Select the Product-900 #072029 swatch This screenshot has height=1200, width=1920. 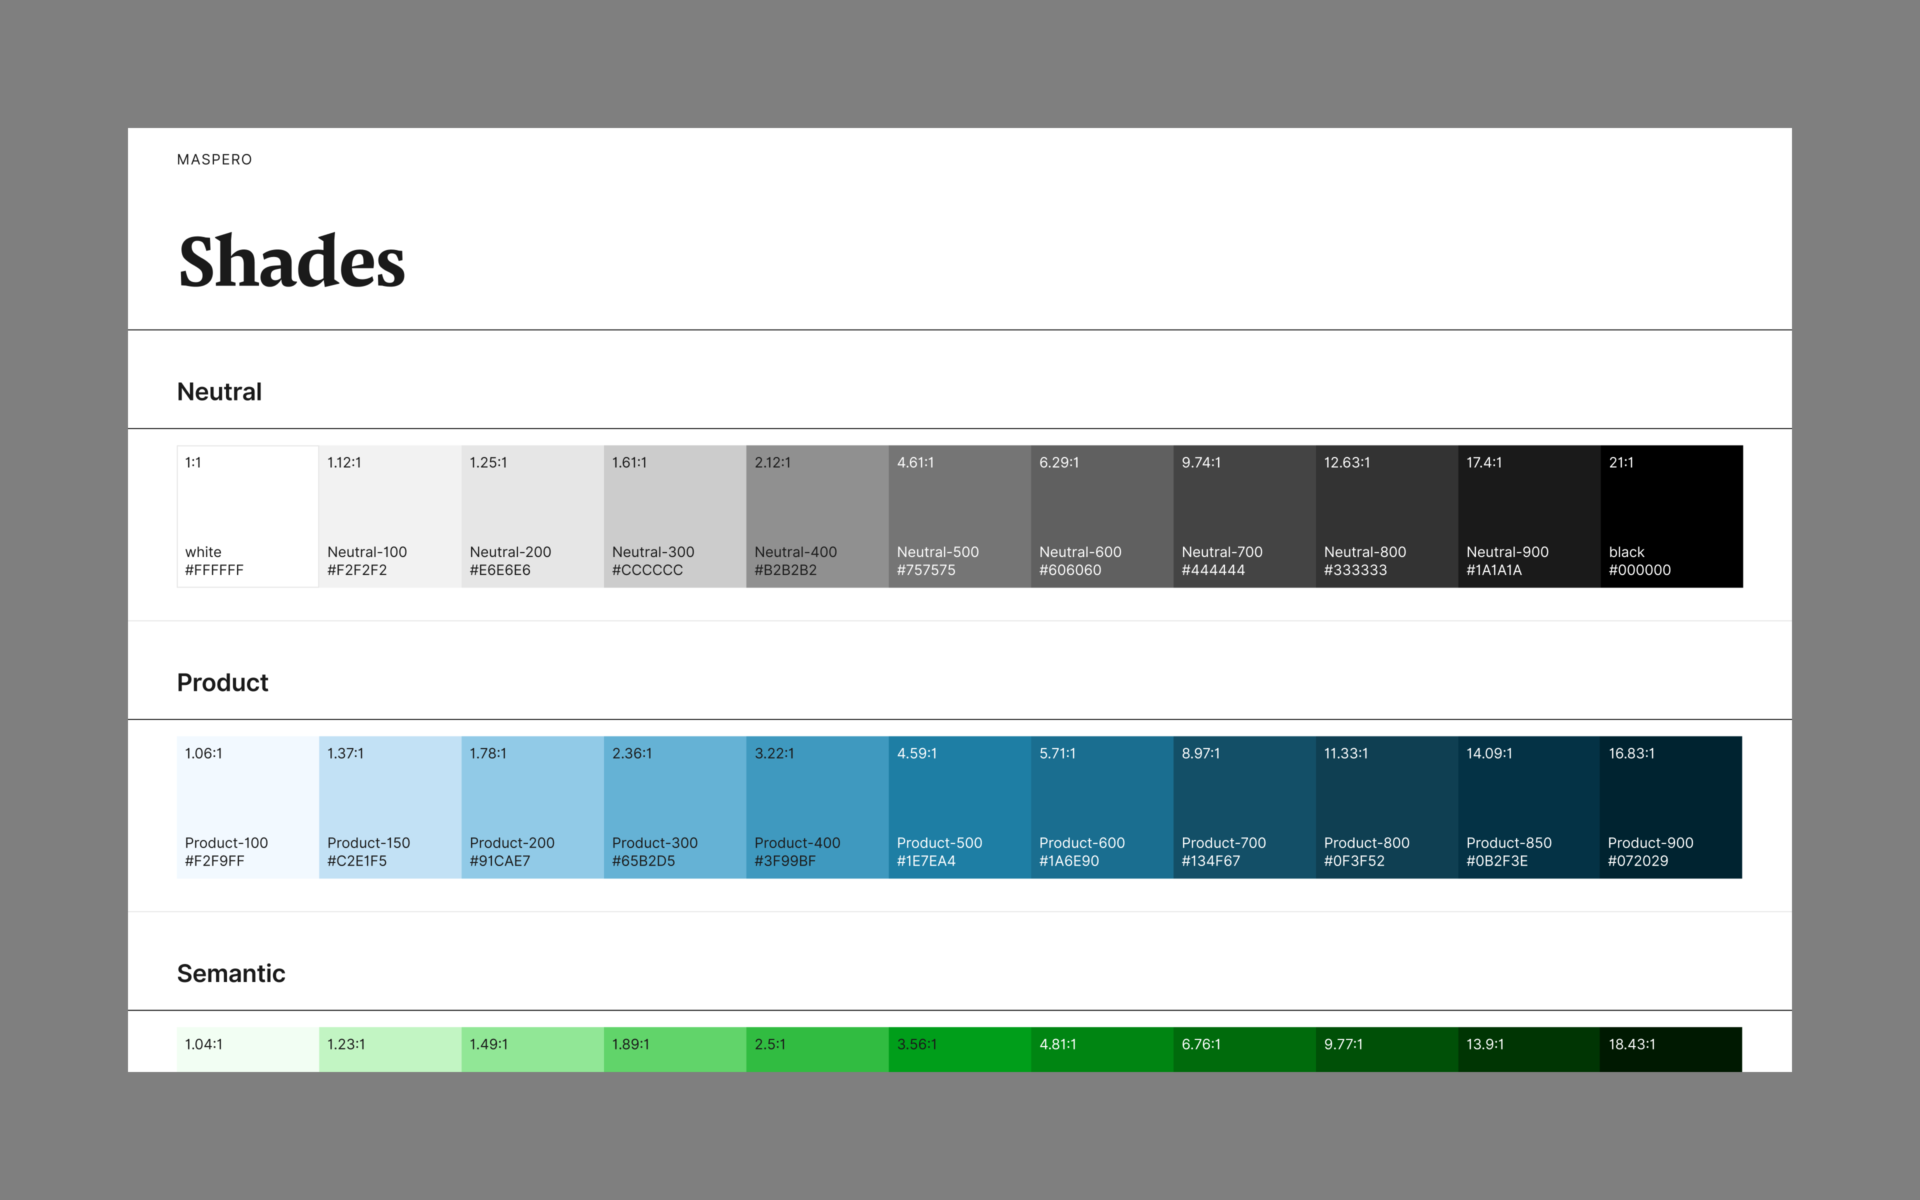[x=1671, y=807]
